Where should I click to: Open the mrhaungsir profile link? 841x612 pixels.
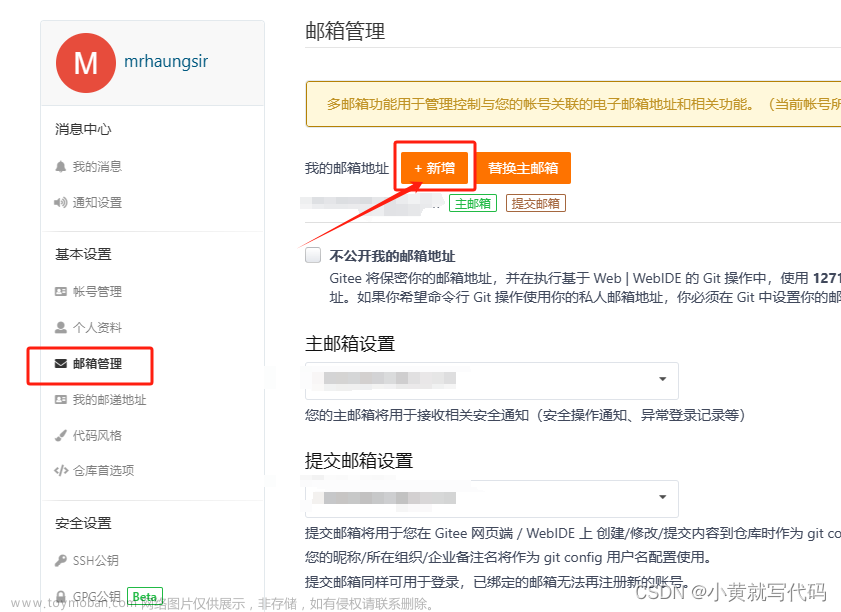point(166,62)
